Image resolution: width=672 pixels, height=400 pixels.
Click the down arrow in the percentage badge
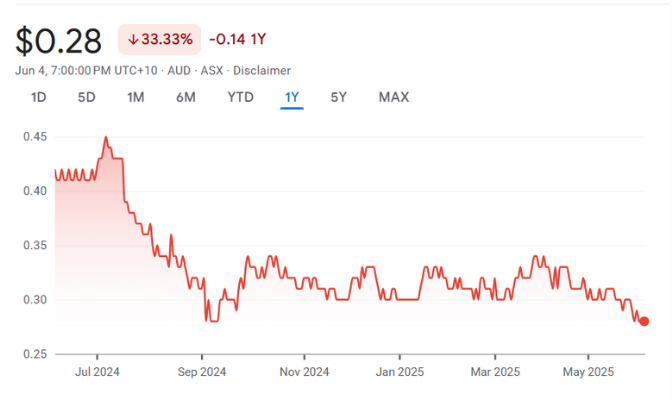click(x=133, y=40)
